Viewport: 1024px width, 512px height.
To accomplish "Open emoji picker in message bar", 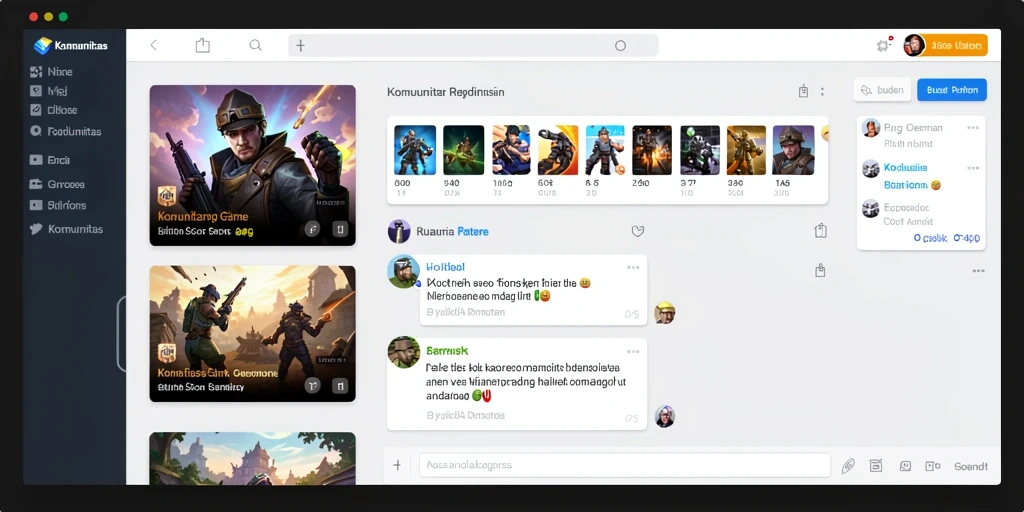I will pyautogui.click(x=905, y=466).
